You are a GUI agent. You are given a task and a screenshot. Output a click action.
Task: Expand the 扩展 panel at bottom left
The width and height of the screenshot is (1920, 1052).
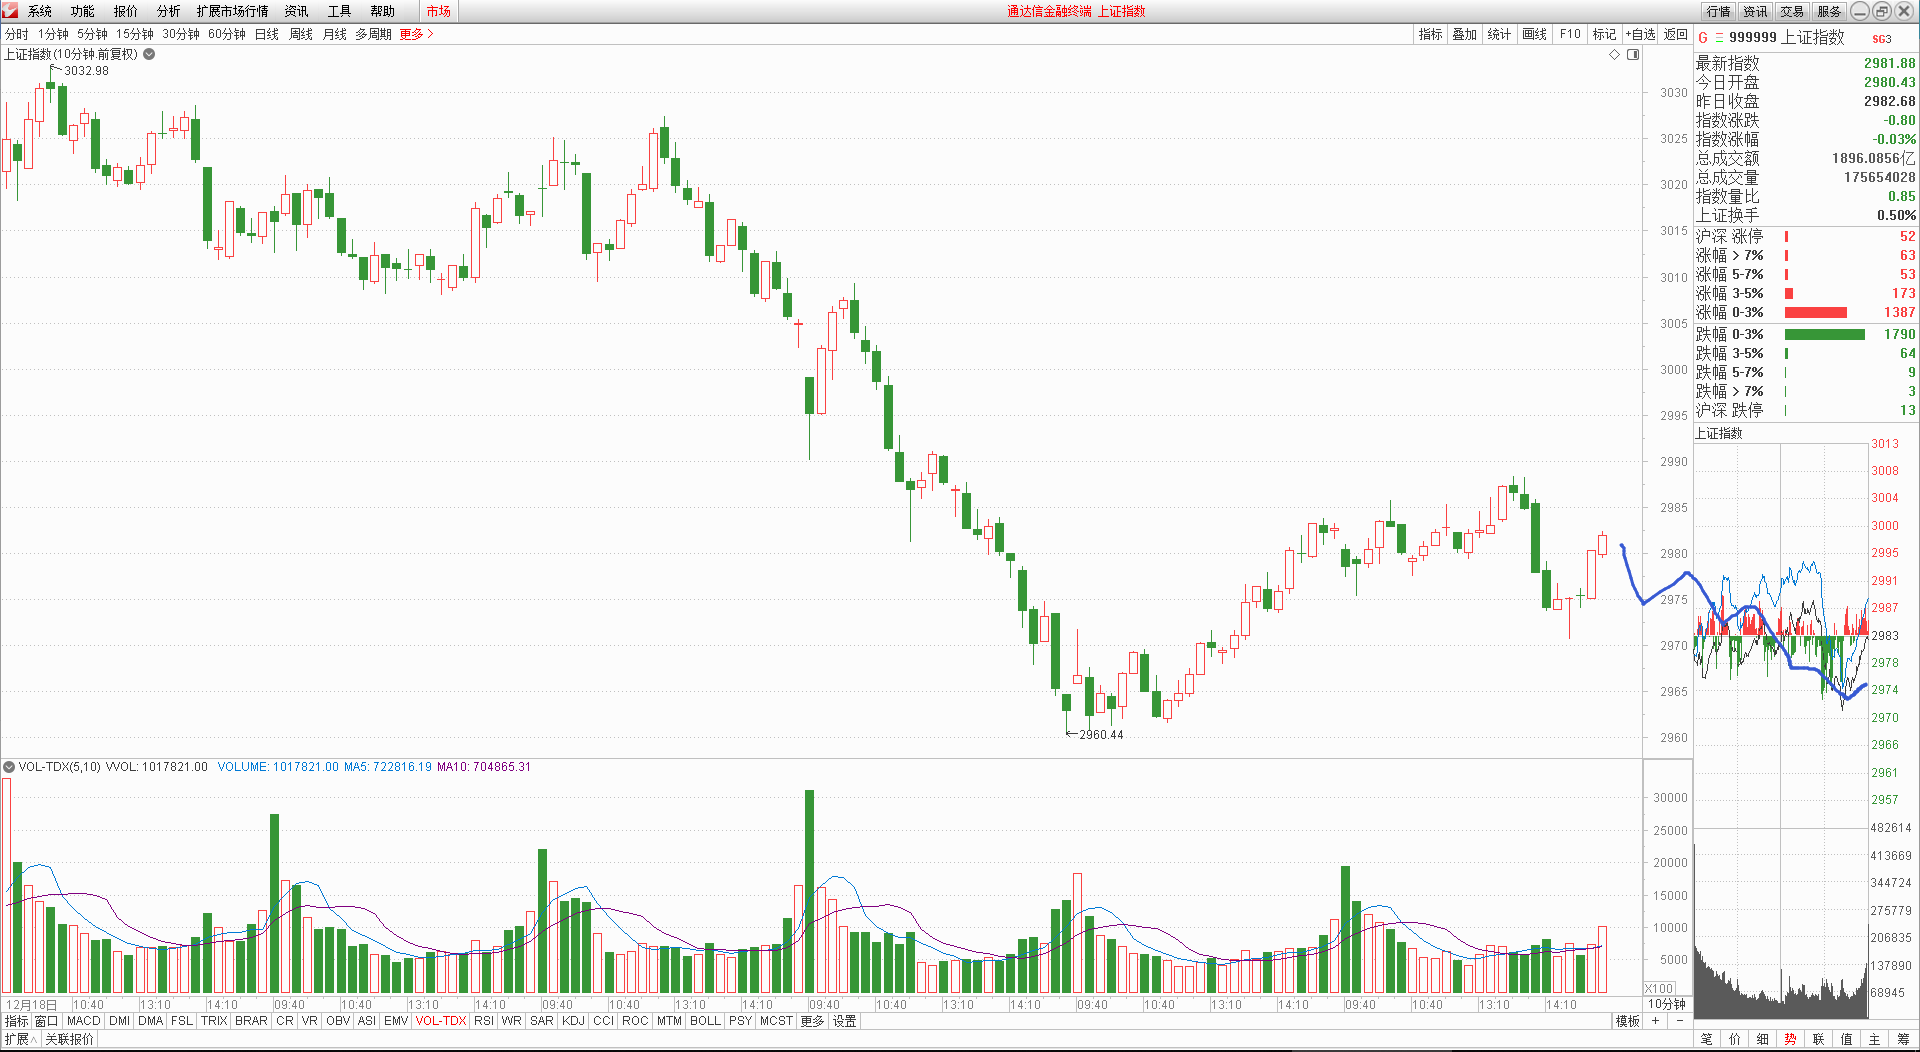(x=20, y=1039)
